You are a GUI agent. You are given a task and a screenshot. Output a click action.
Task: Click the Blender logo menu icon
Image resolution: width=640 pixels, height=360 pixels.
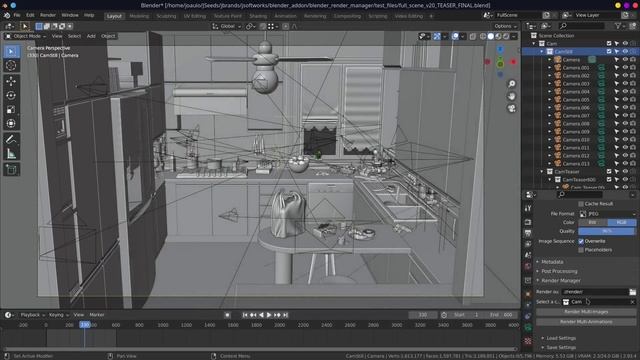pyautogui.click(x=7, y=15)
